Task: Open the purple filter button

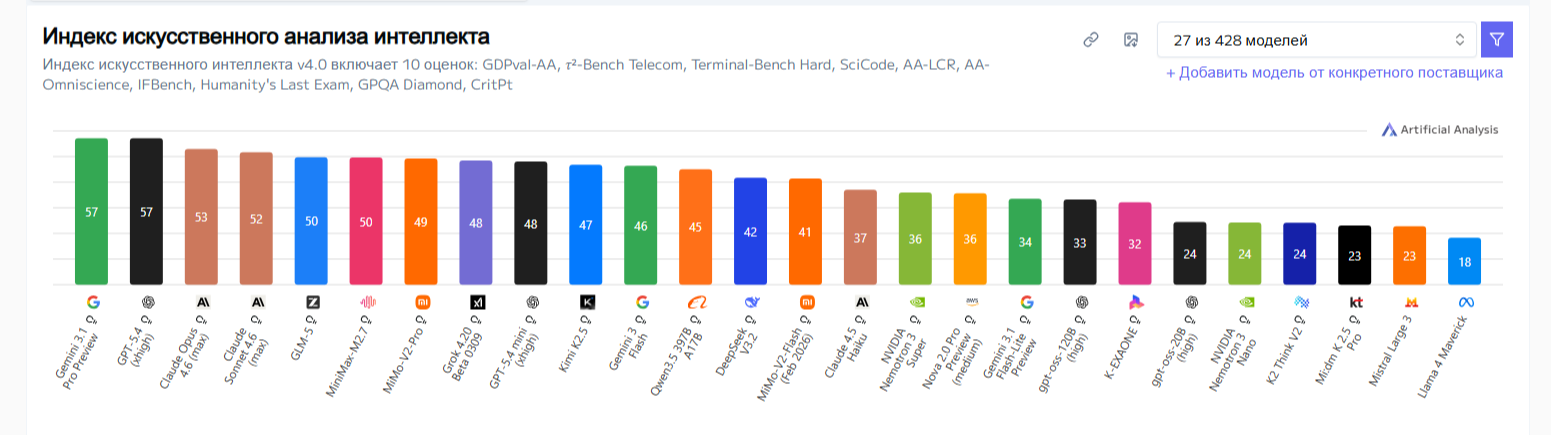Action: (1496, 40)
